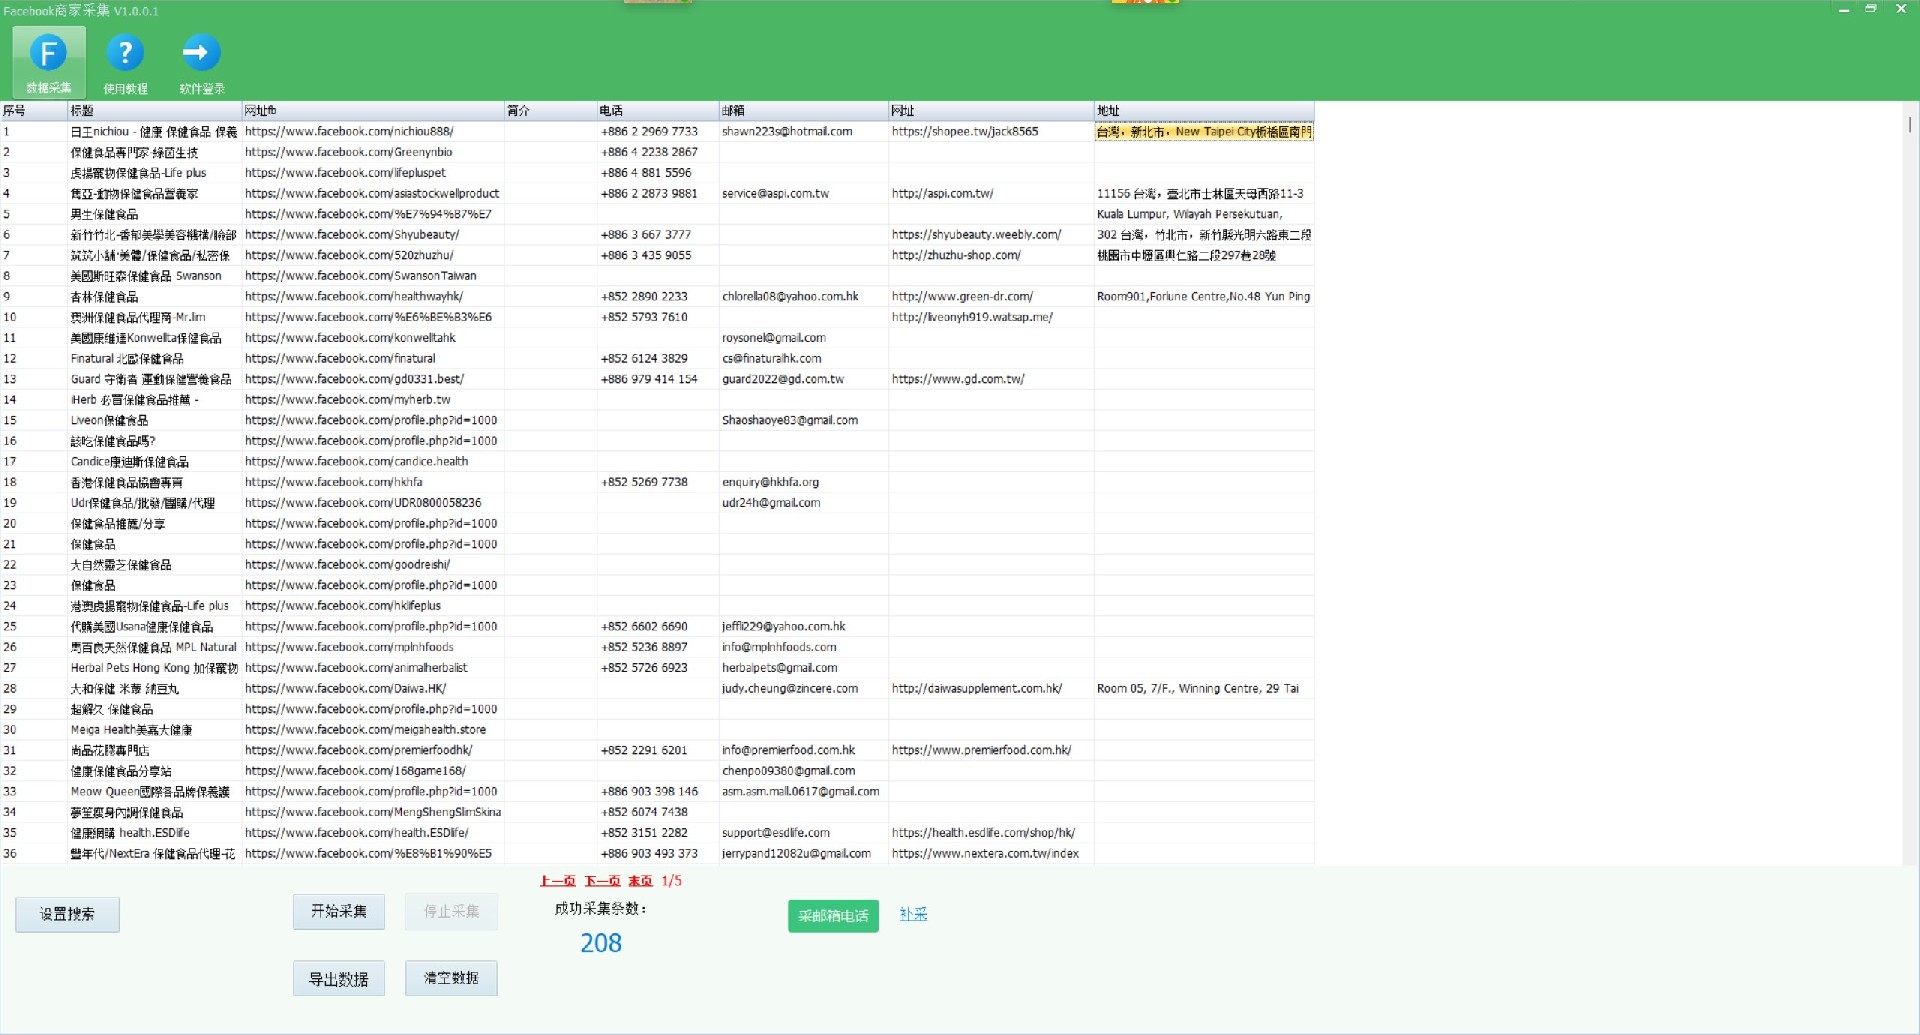Click the 网址fb column header

point(373,111)
